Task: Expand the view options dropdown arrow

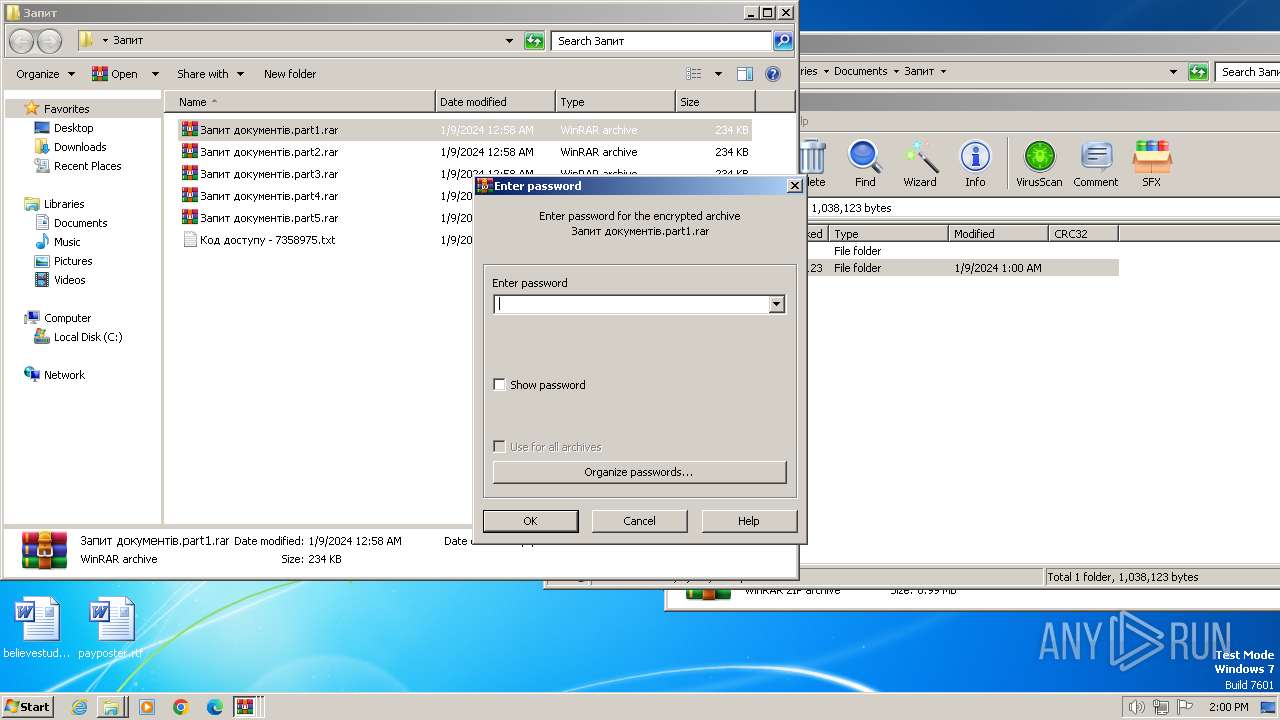Action: [x=718, y=74]
